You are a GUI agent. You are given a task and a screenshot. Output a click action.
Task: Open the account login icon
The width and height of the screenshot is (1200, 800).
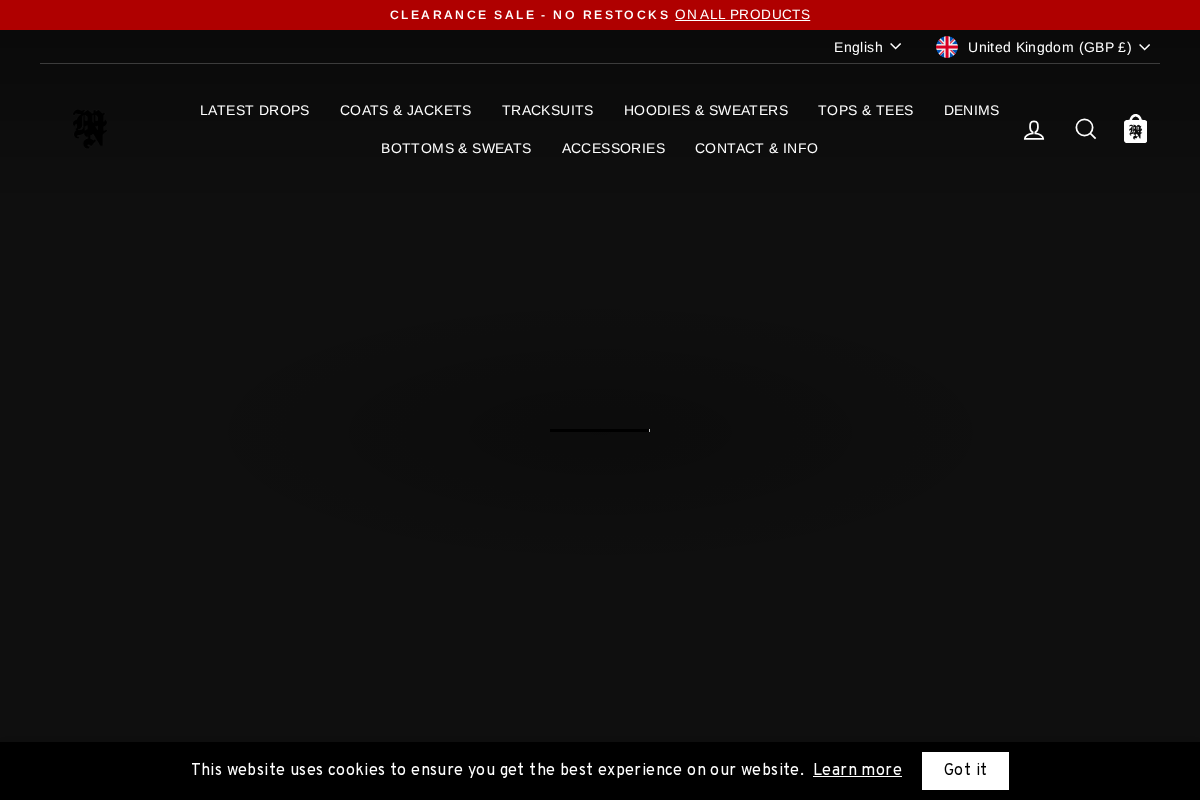click(x=1034, y=128)
